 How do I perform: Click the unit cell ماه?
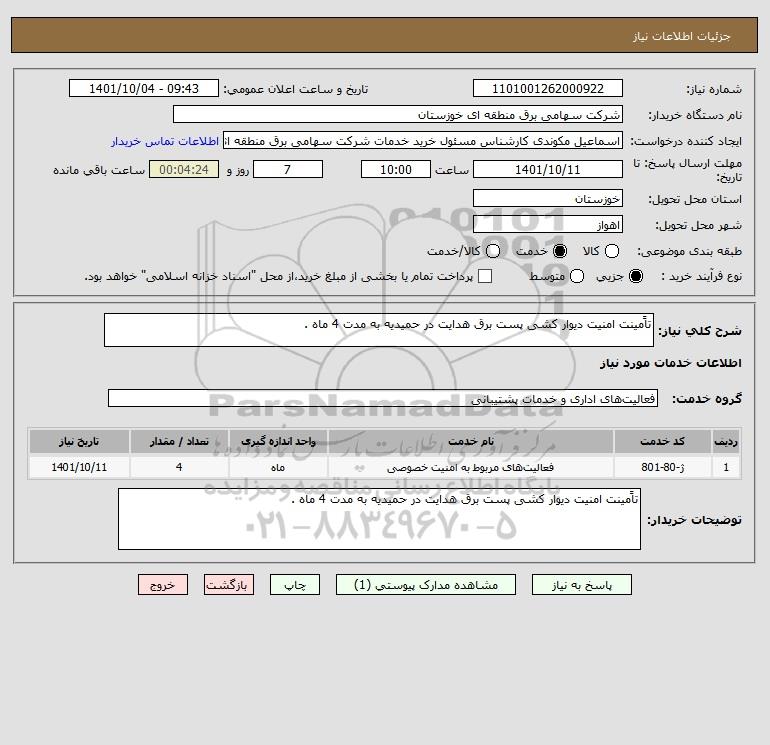tap(278, 467)
